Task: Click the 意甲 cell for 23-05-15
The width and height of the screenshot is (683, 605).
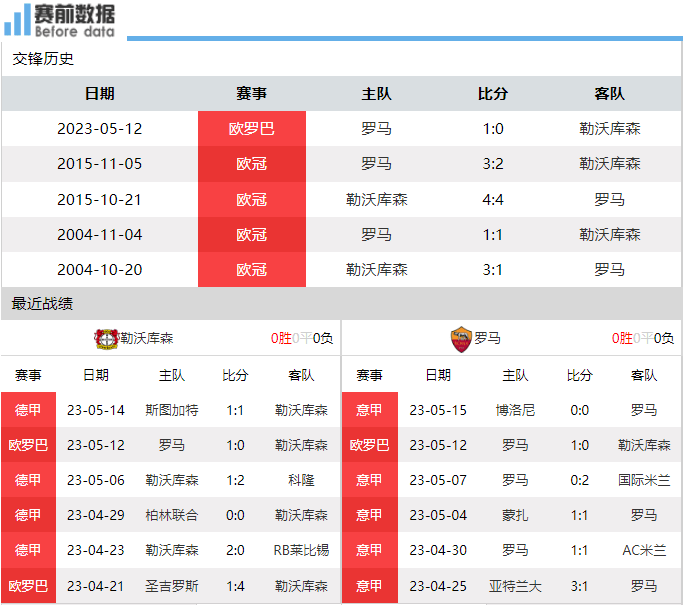Action: [x=370, y=410]
